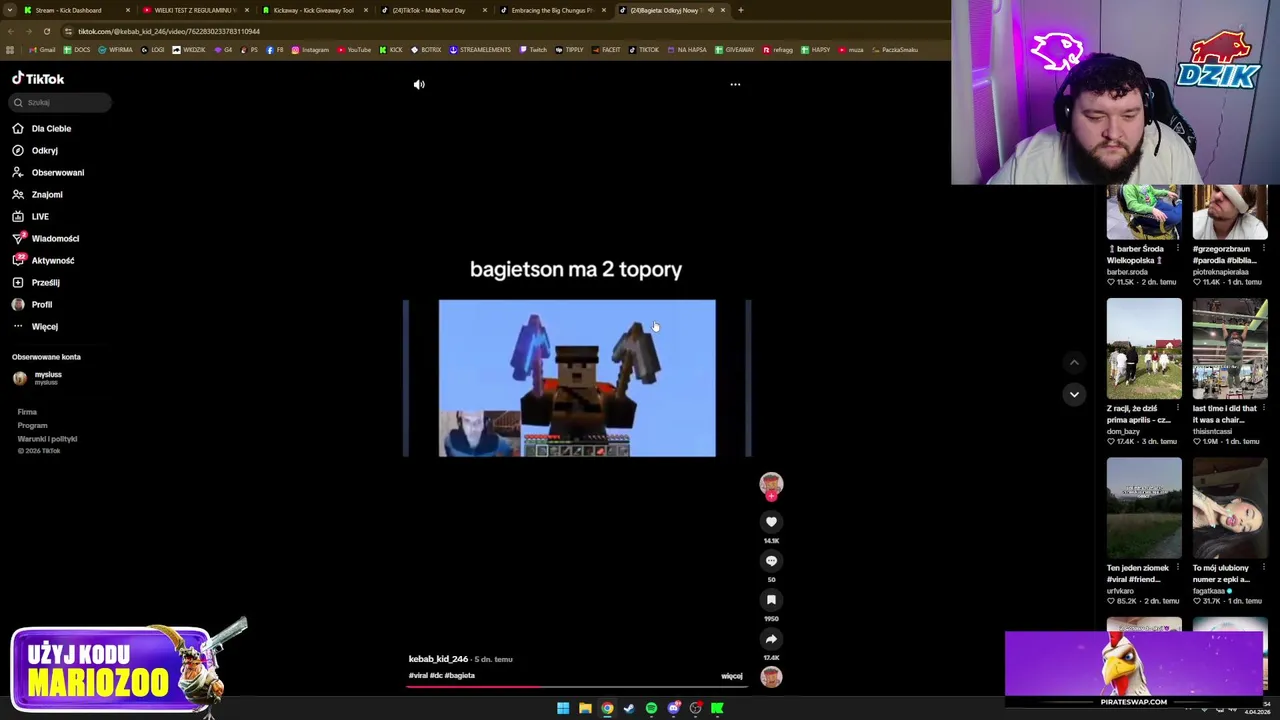Open Steam from taskbar
The image size is (1280, 720).
coord(629,708)
